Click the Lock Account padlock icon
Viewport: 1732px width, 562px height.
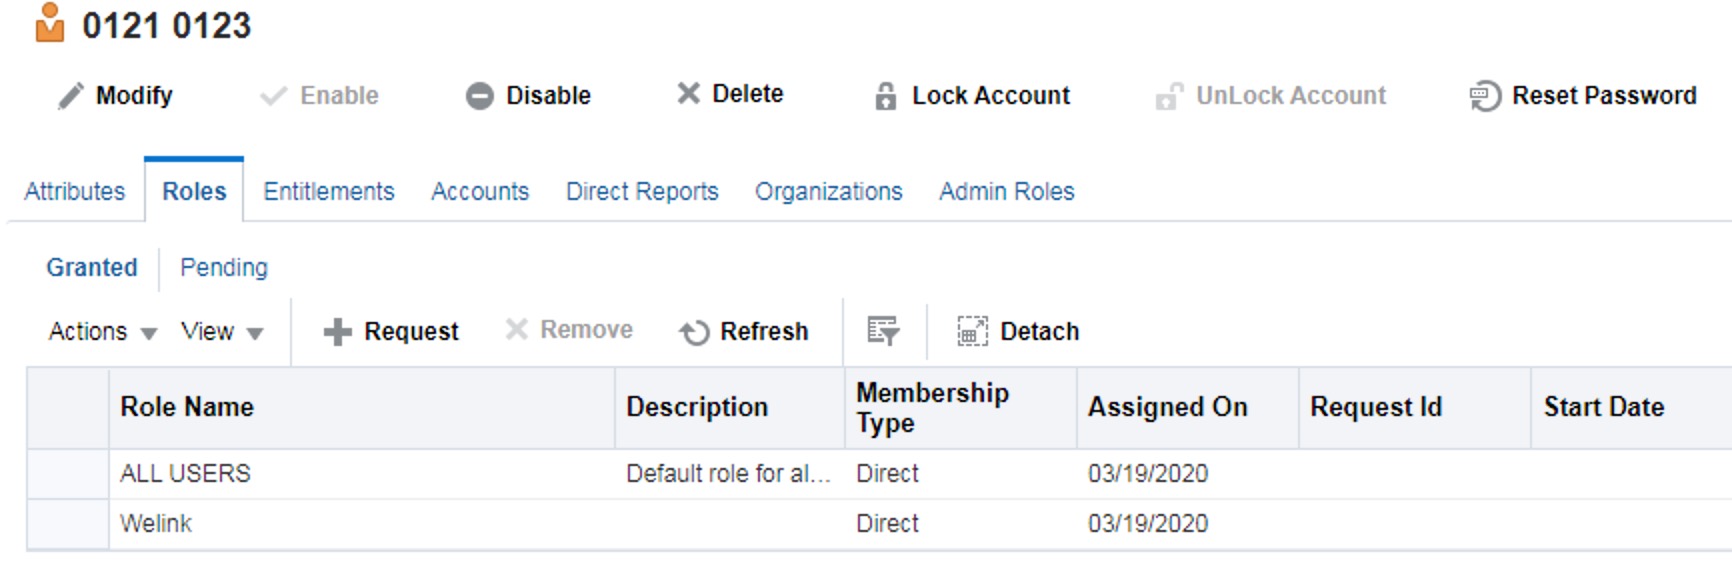[886, 96]
